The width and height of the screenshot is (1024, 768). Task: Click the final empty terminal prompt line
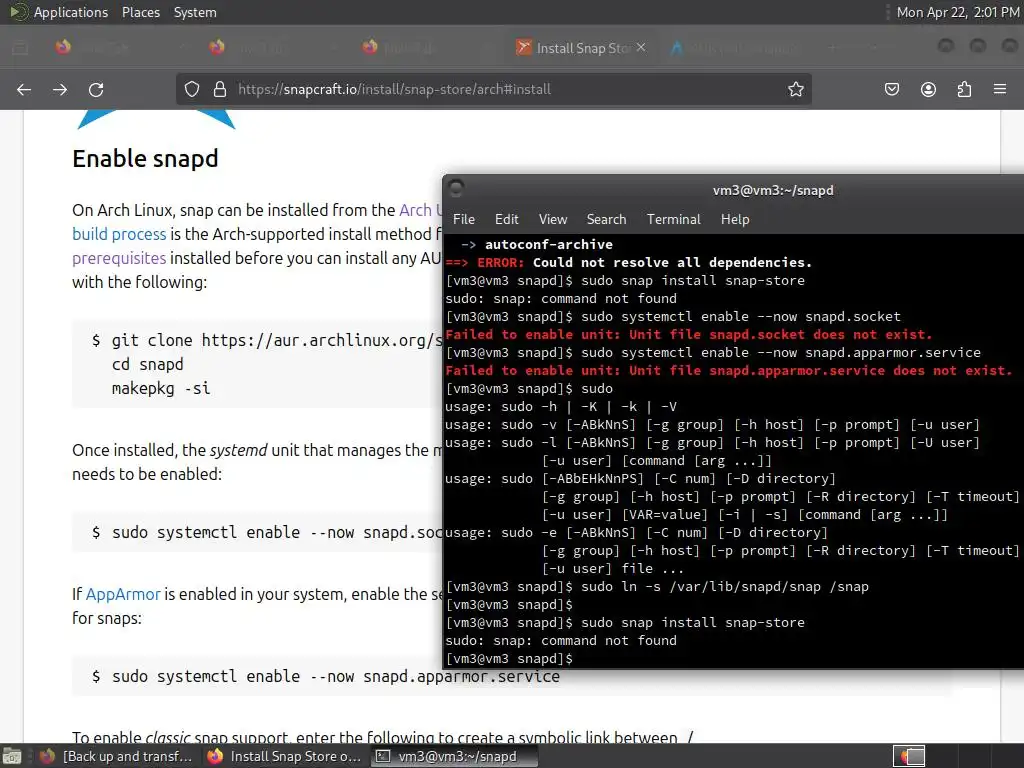[509, 658]
